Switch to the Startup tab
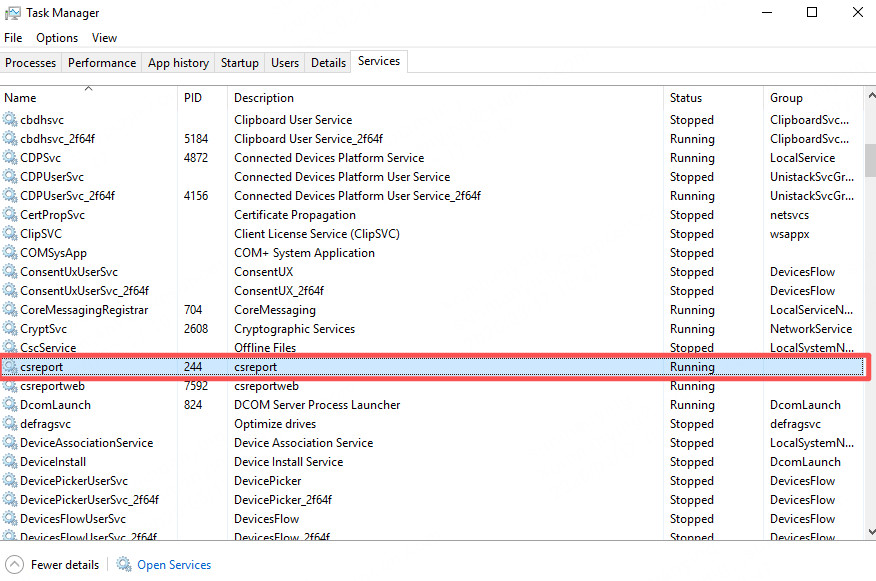The height and width of the screenshot is (581, 876). pyautogui.click(x=239, y=63)
